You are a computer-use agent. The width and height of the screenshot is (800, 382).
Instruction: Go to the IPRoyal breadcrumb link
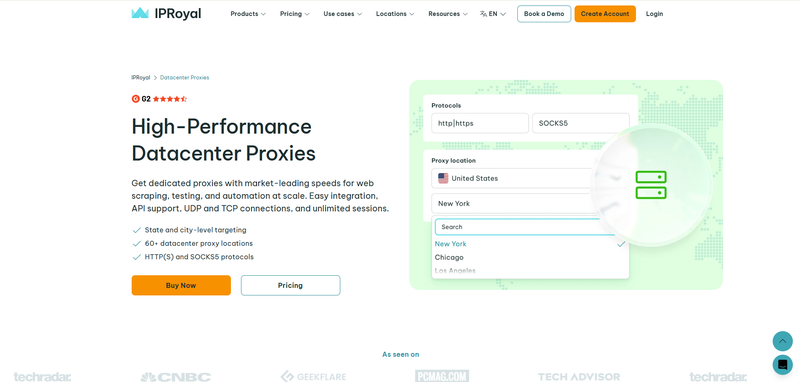pos(141,78)
